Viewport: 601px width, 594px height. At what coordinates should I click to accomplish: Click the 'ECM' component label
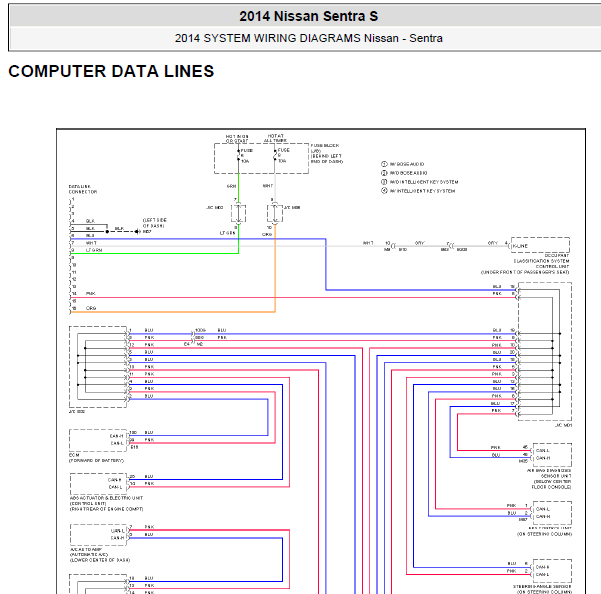point(74,455)
